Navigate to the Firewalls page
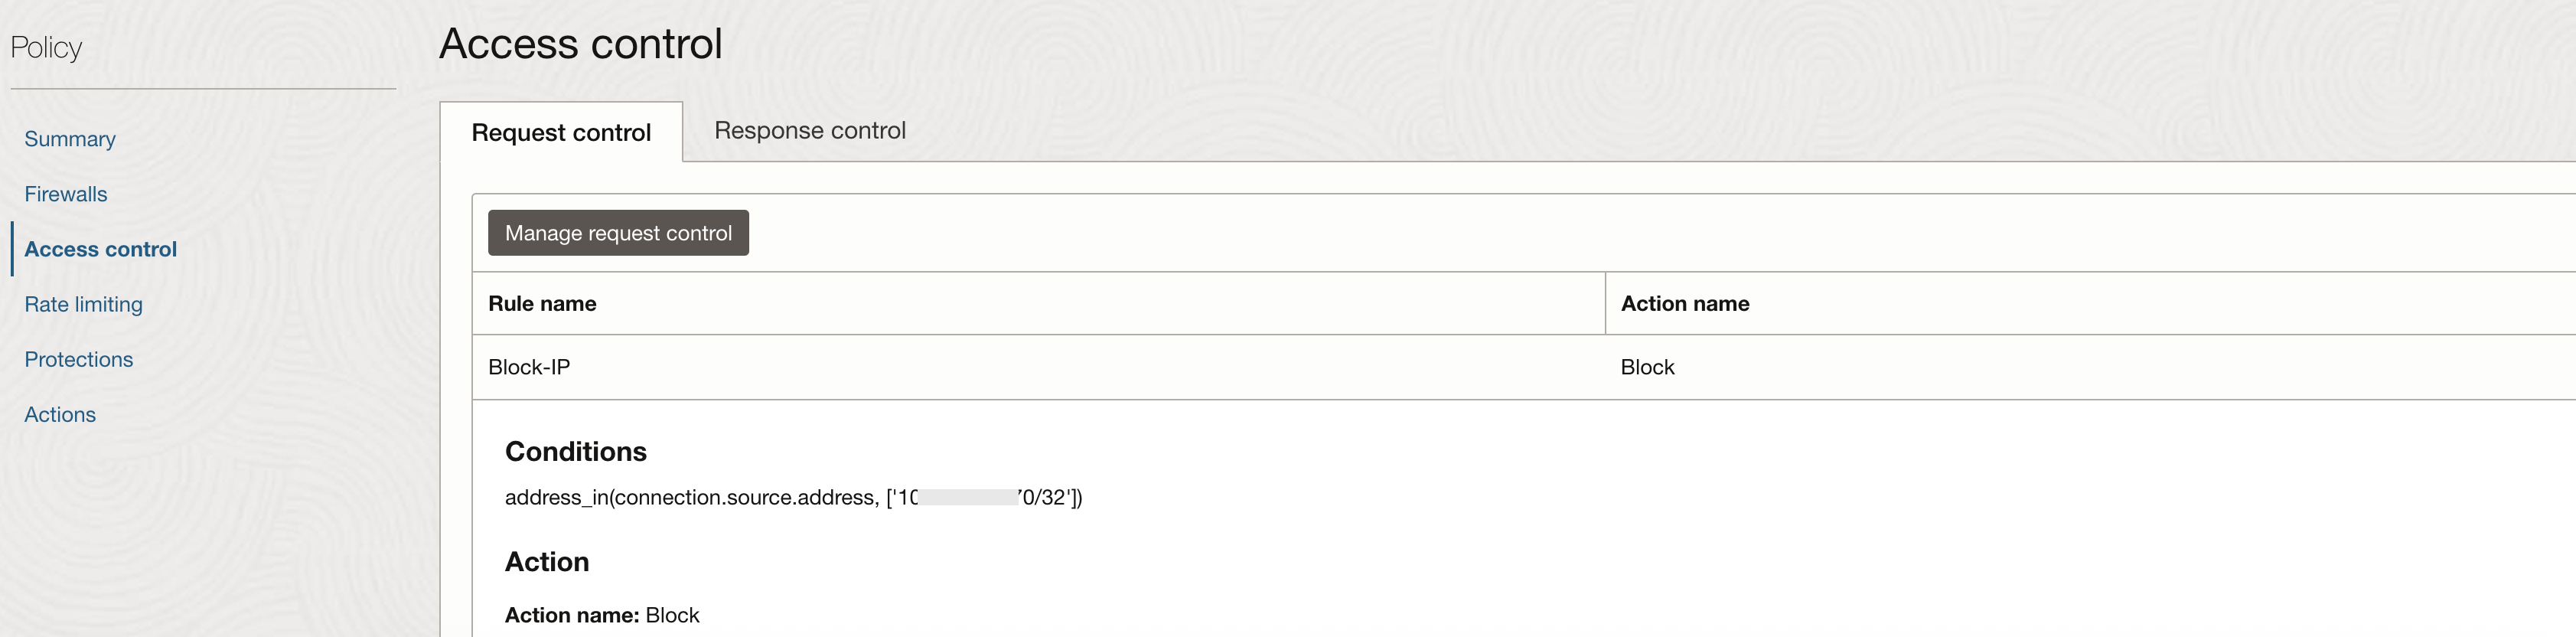Screen dimensions: 2576x637 [65, 194]
